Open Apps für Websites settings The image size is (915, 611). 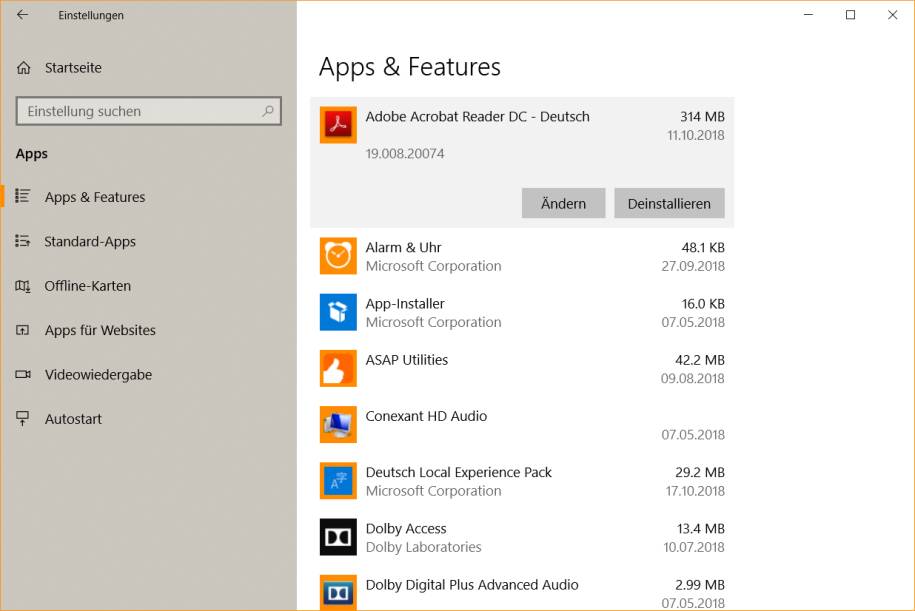[100, 330]
